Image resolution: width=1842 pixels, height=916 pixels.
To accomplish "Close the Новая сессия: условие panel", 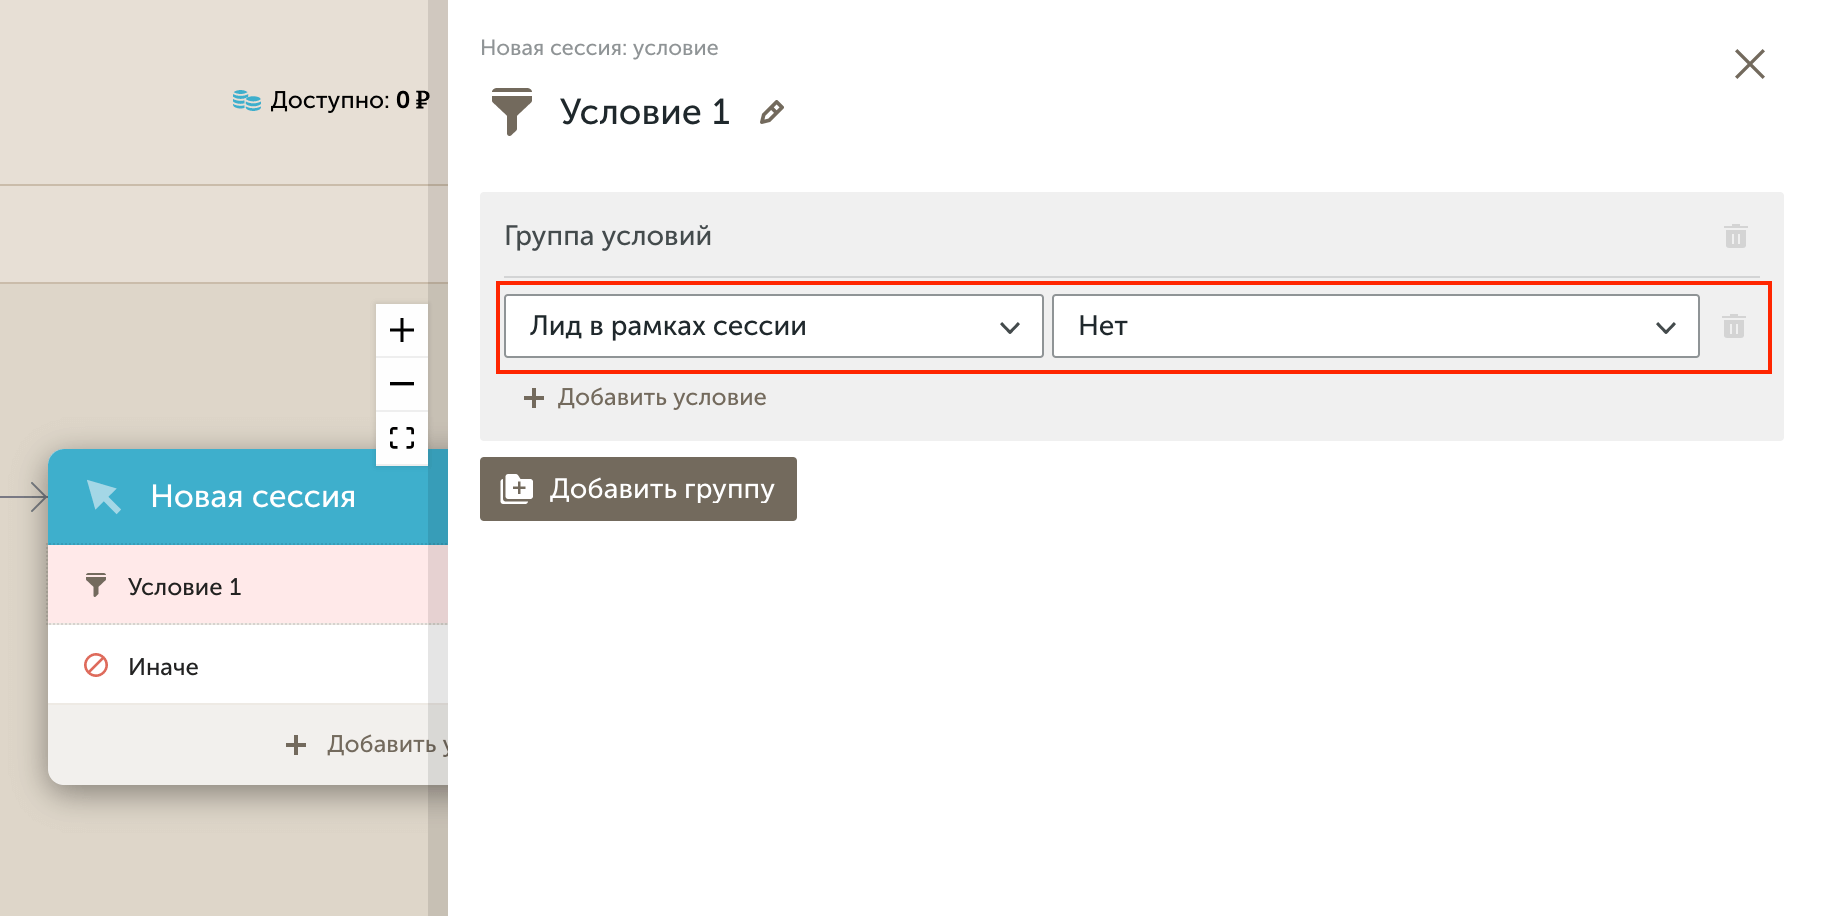I will pyautogui.click(x=1750, y=63).
